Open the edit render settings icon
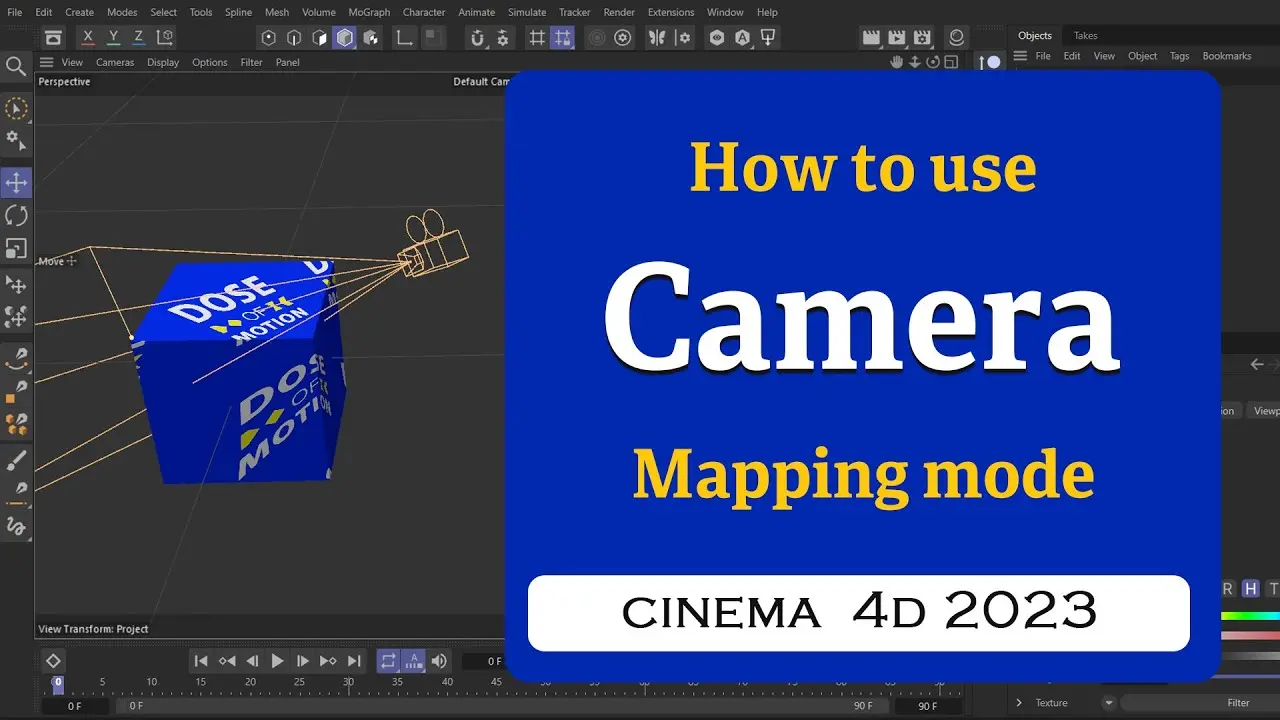 coord(922,38)
